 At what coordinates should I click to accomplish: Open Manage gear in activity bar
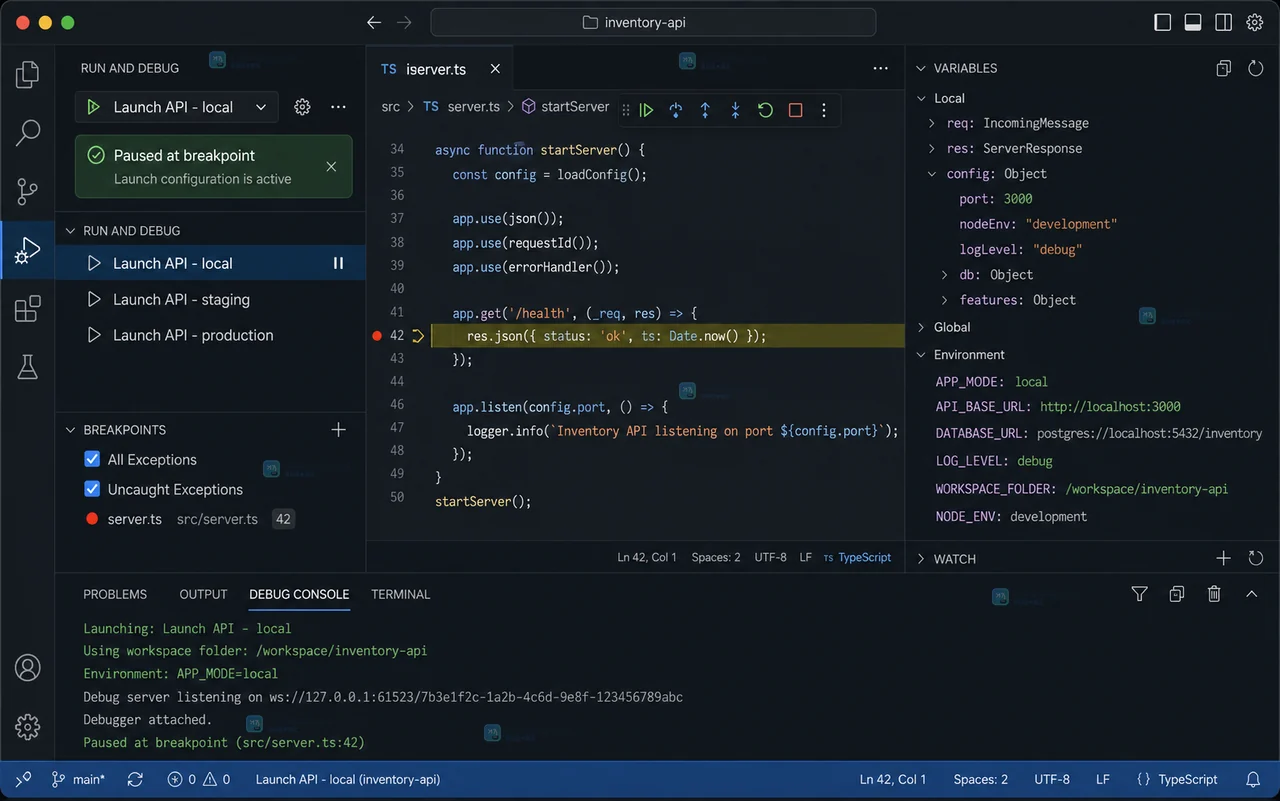pyautogui.click(x=27, y=727)
